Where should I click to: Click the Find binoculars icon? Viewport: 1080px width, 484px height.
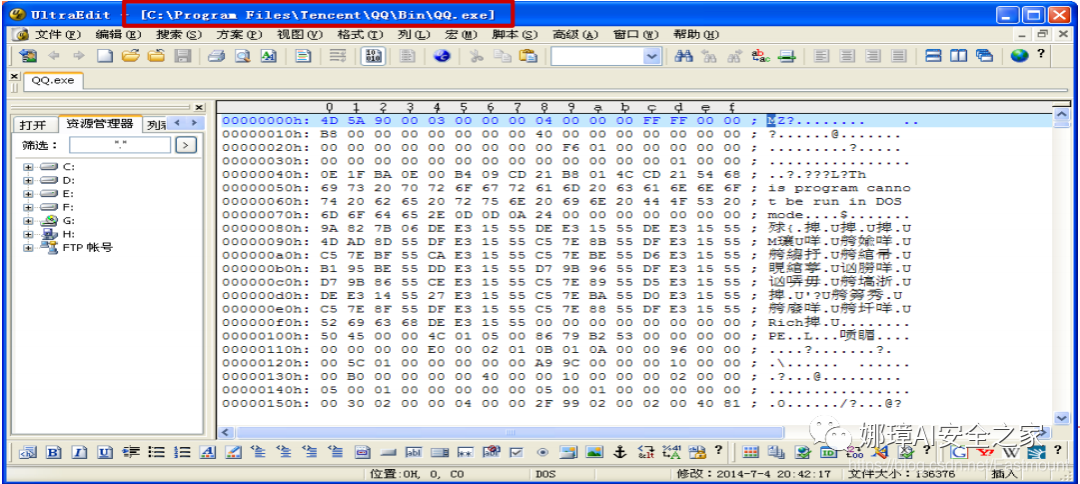[x=683, y=56]
